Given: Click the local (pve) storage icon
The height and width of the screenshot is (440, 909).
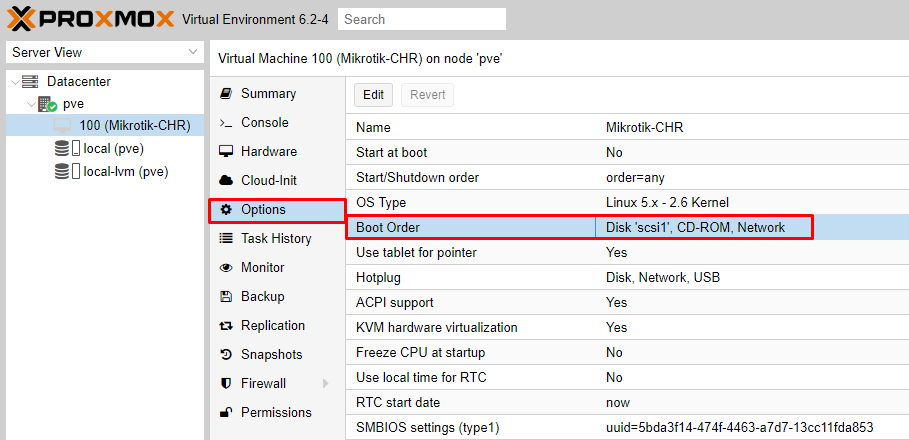Looking at the screenshot, I should tap(67, 149).
